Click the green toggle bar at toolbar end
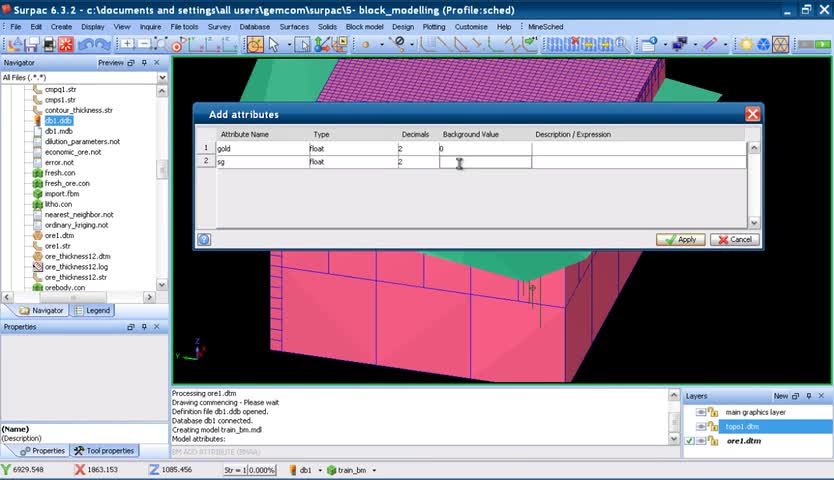The width and height of the screenshot is (834, 480). tap(823, 45)
